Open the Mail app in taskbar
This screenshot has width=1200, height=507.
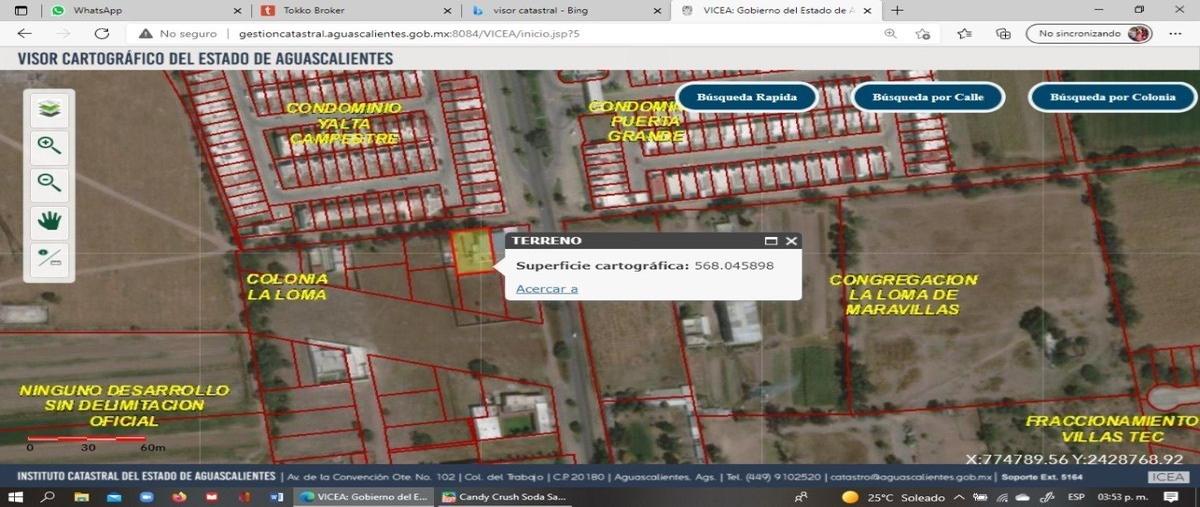(x=114, y=497)
